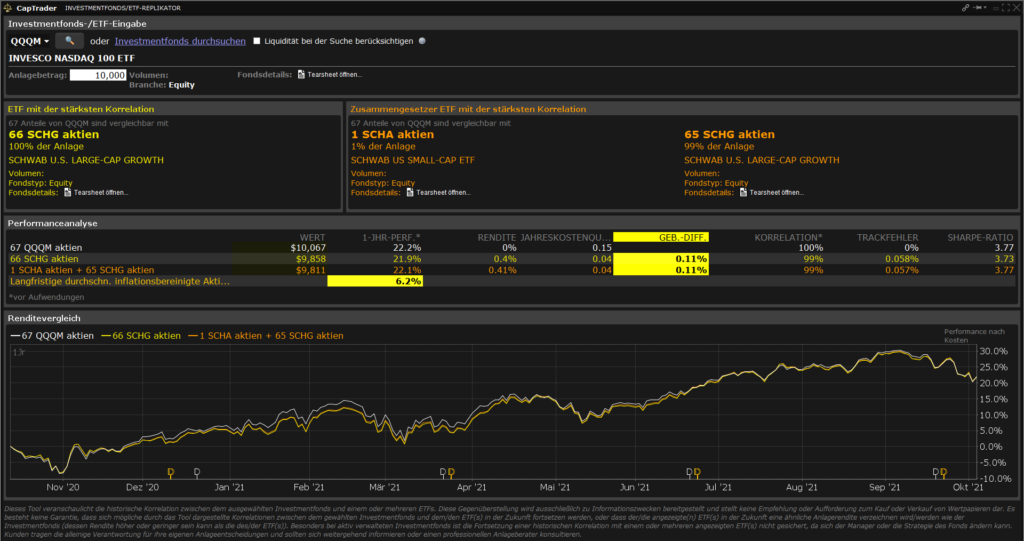Click the magnifier search button next to QQQM
Screen dimensions: 1024x541
pos(69,41)
